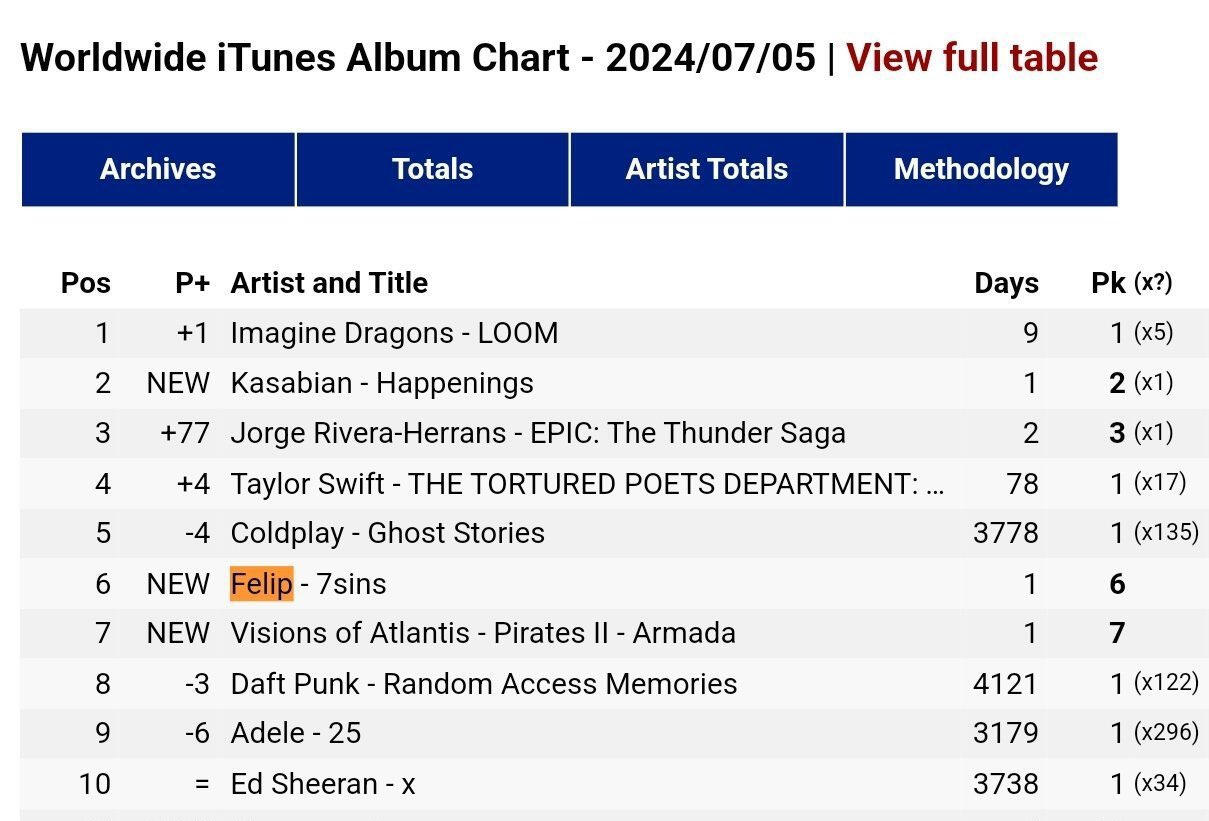Image resolution: width=1209 pixels, height=821 pixels.
Task: Open the Methodology tab
Action: (980, 169)
